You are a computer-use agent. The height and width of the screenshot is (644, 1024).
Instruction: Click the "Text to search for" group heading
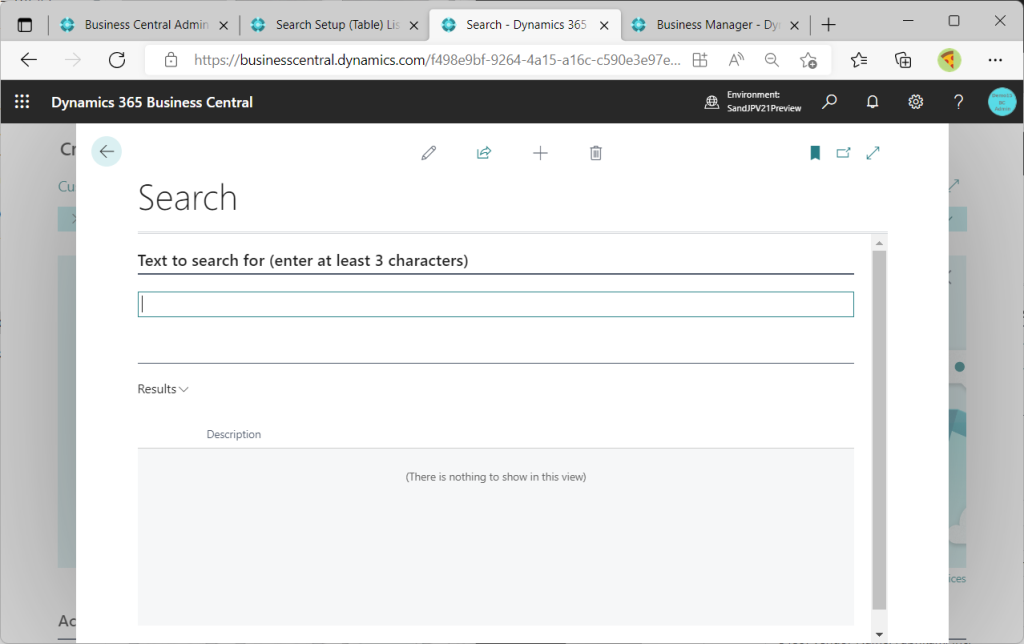[303, 261]
